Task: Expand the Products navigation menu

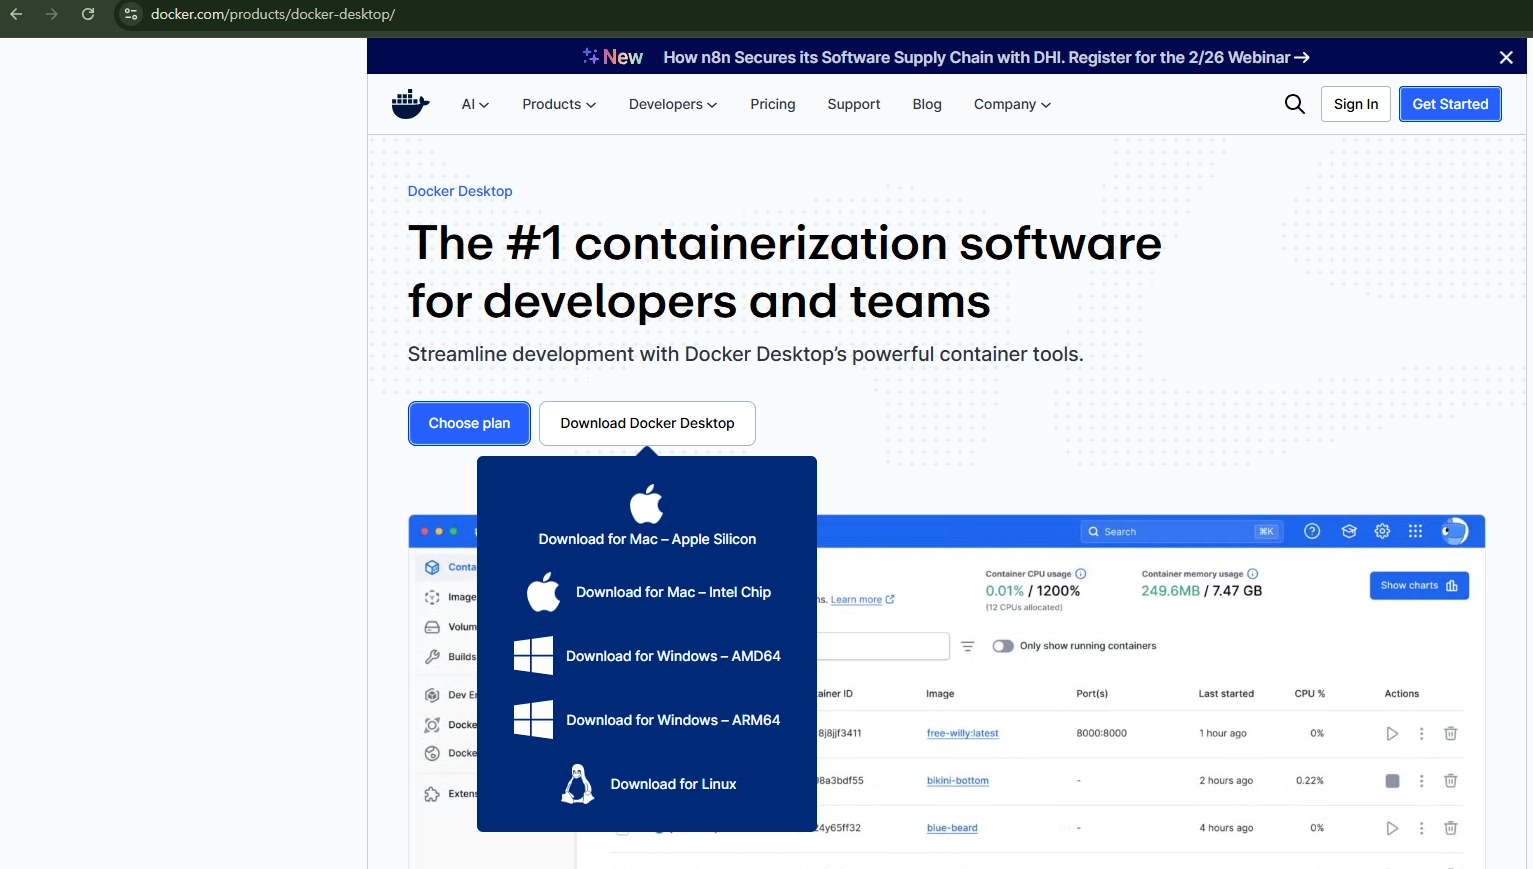Action: click(x=559, y=104)
